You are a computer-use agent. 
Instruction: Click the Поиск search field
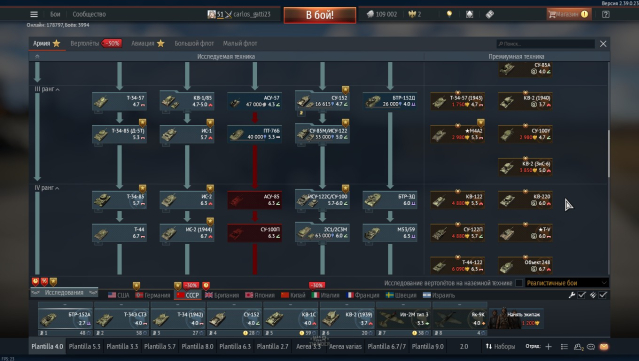tap(545, 44)
